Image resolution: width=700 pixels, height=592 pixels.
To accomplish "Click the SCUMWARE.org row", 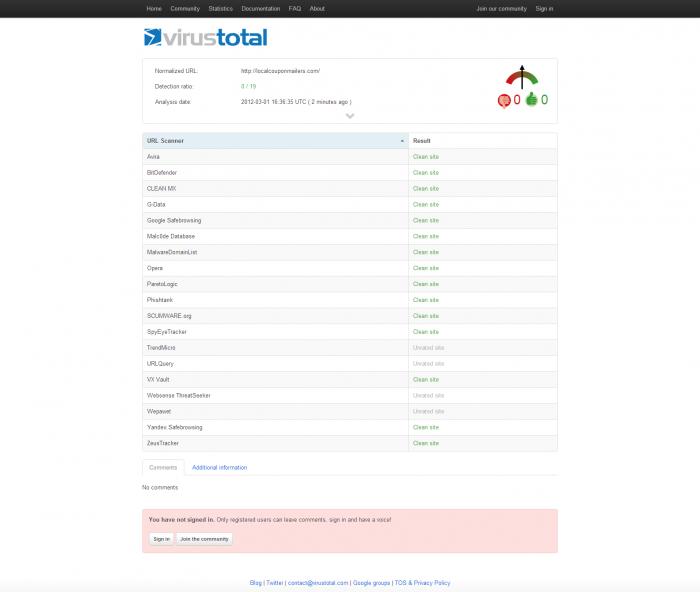I will pos(350,316).
